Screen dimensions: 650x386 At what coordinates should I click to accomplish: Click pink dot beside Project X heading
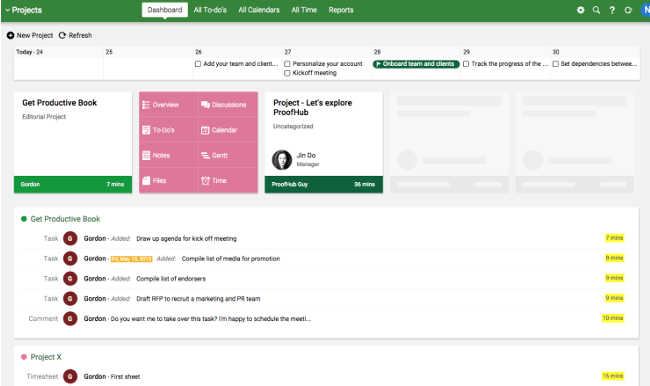pos(24,357)
